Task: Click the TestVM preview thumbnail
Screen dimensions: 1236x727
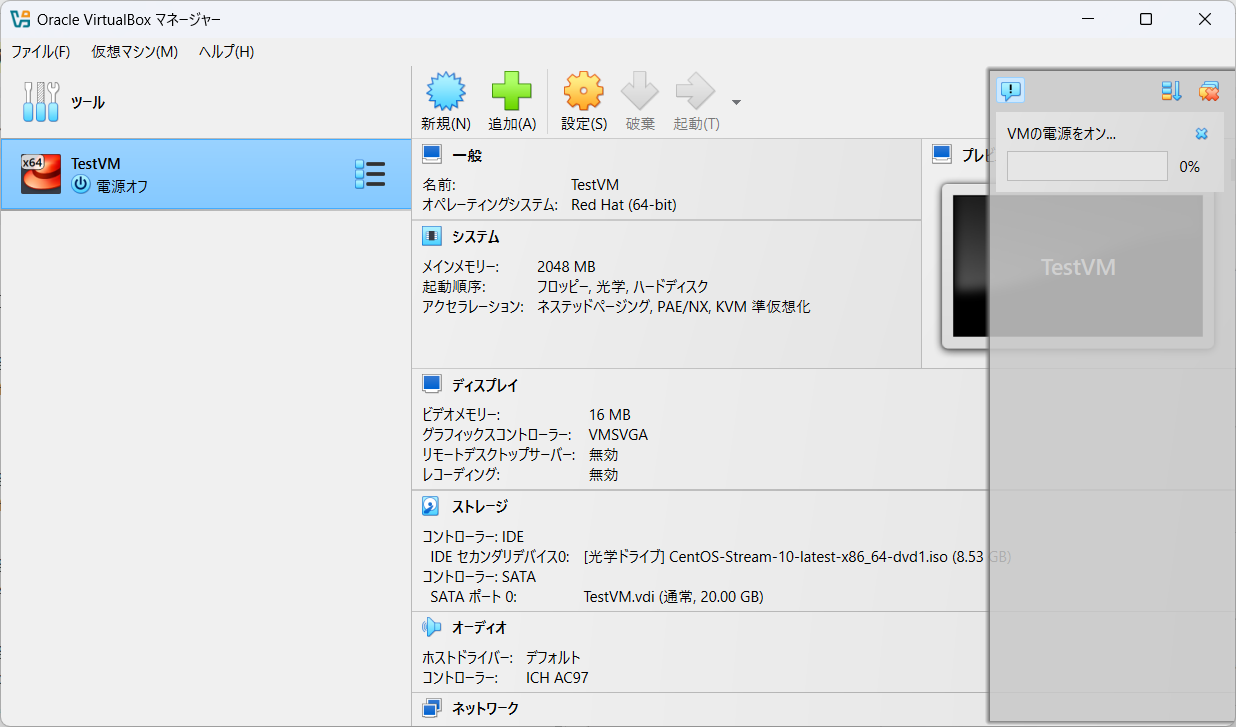Action: click(x=1077, y=266)
